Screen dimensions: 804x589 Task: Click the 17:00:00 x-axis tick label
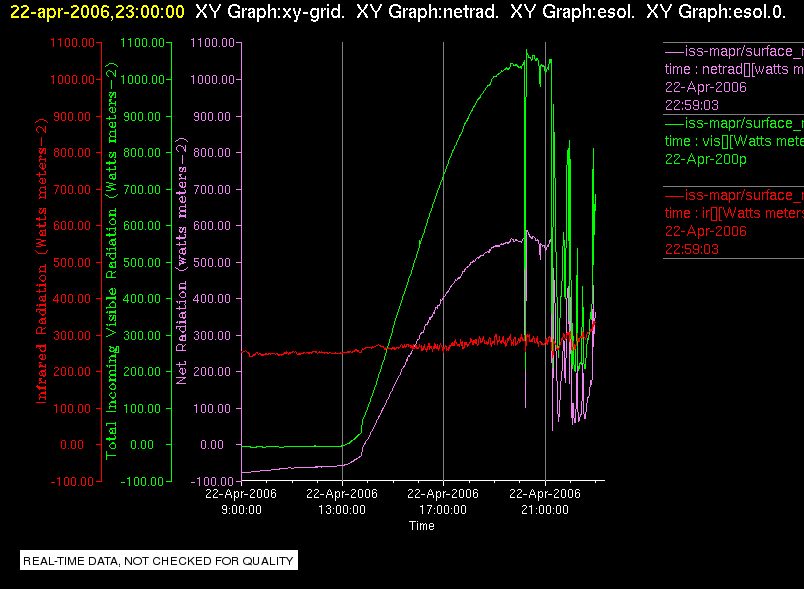point(443,510)
